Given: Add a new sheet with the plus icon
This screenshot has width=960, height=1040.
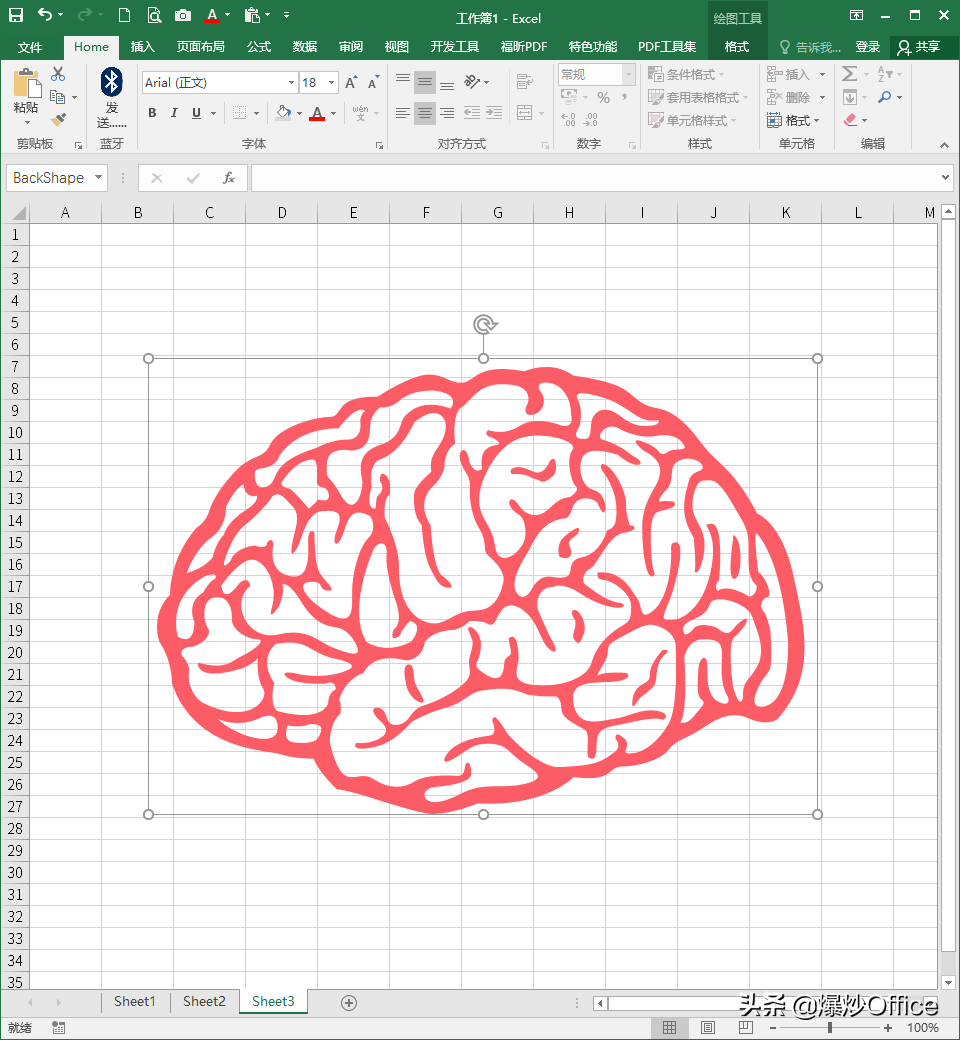Looking at the screenshot, I should pyautogui.click(x=349, y=1003).
